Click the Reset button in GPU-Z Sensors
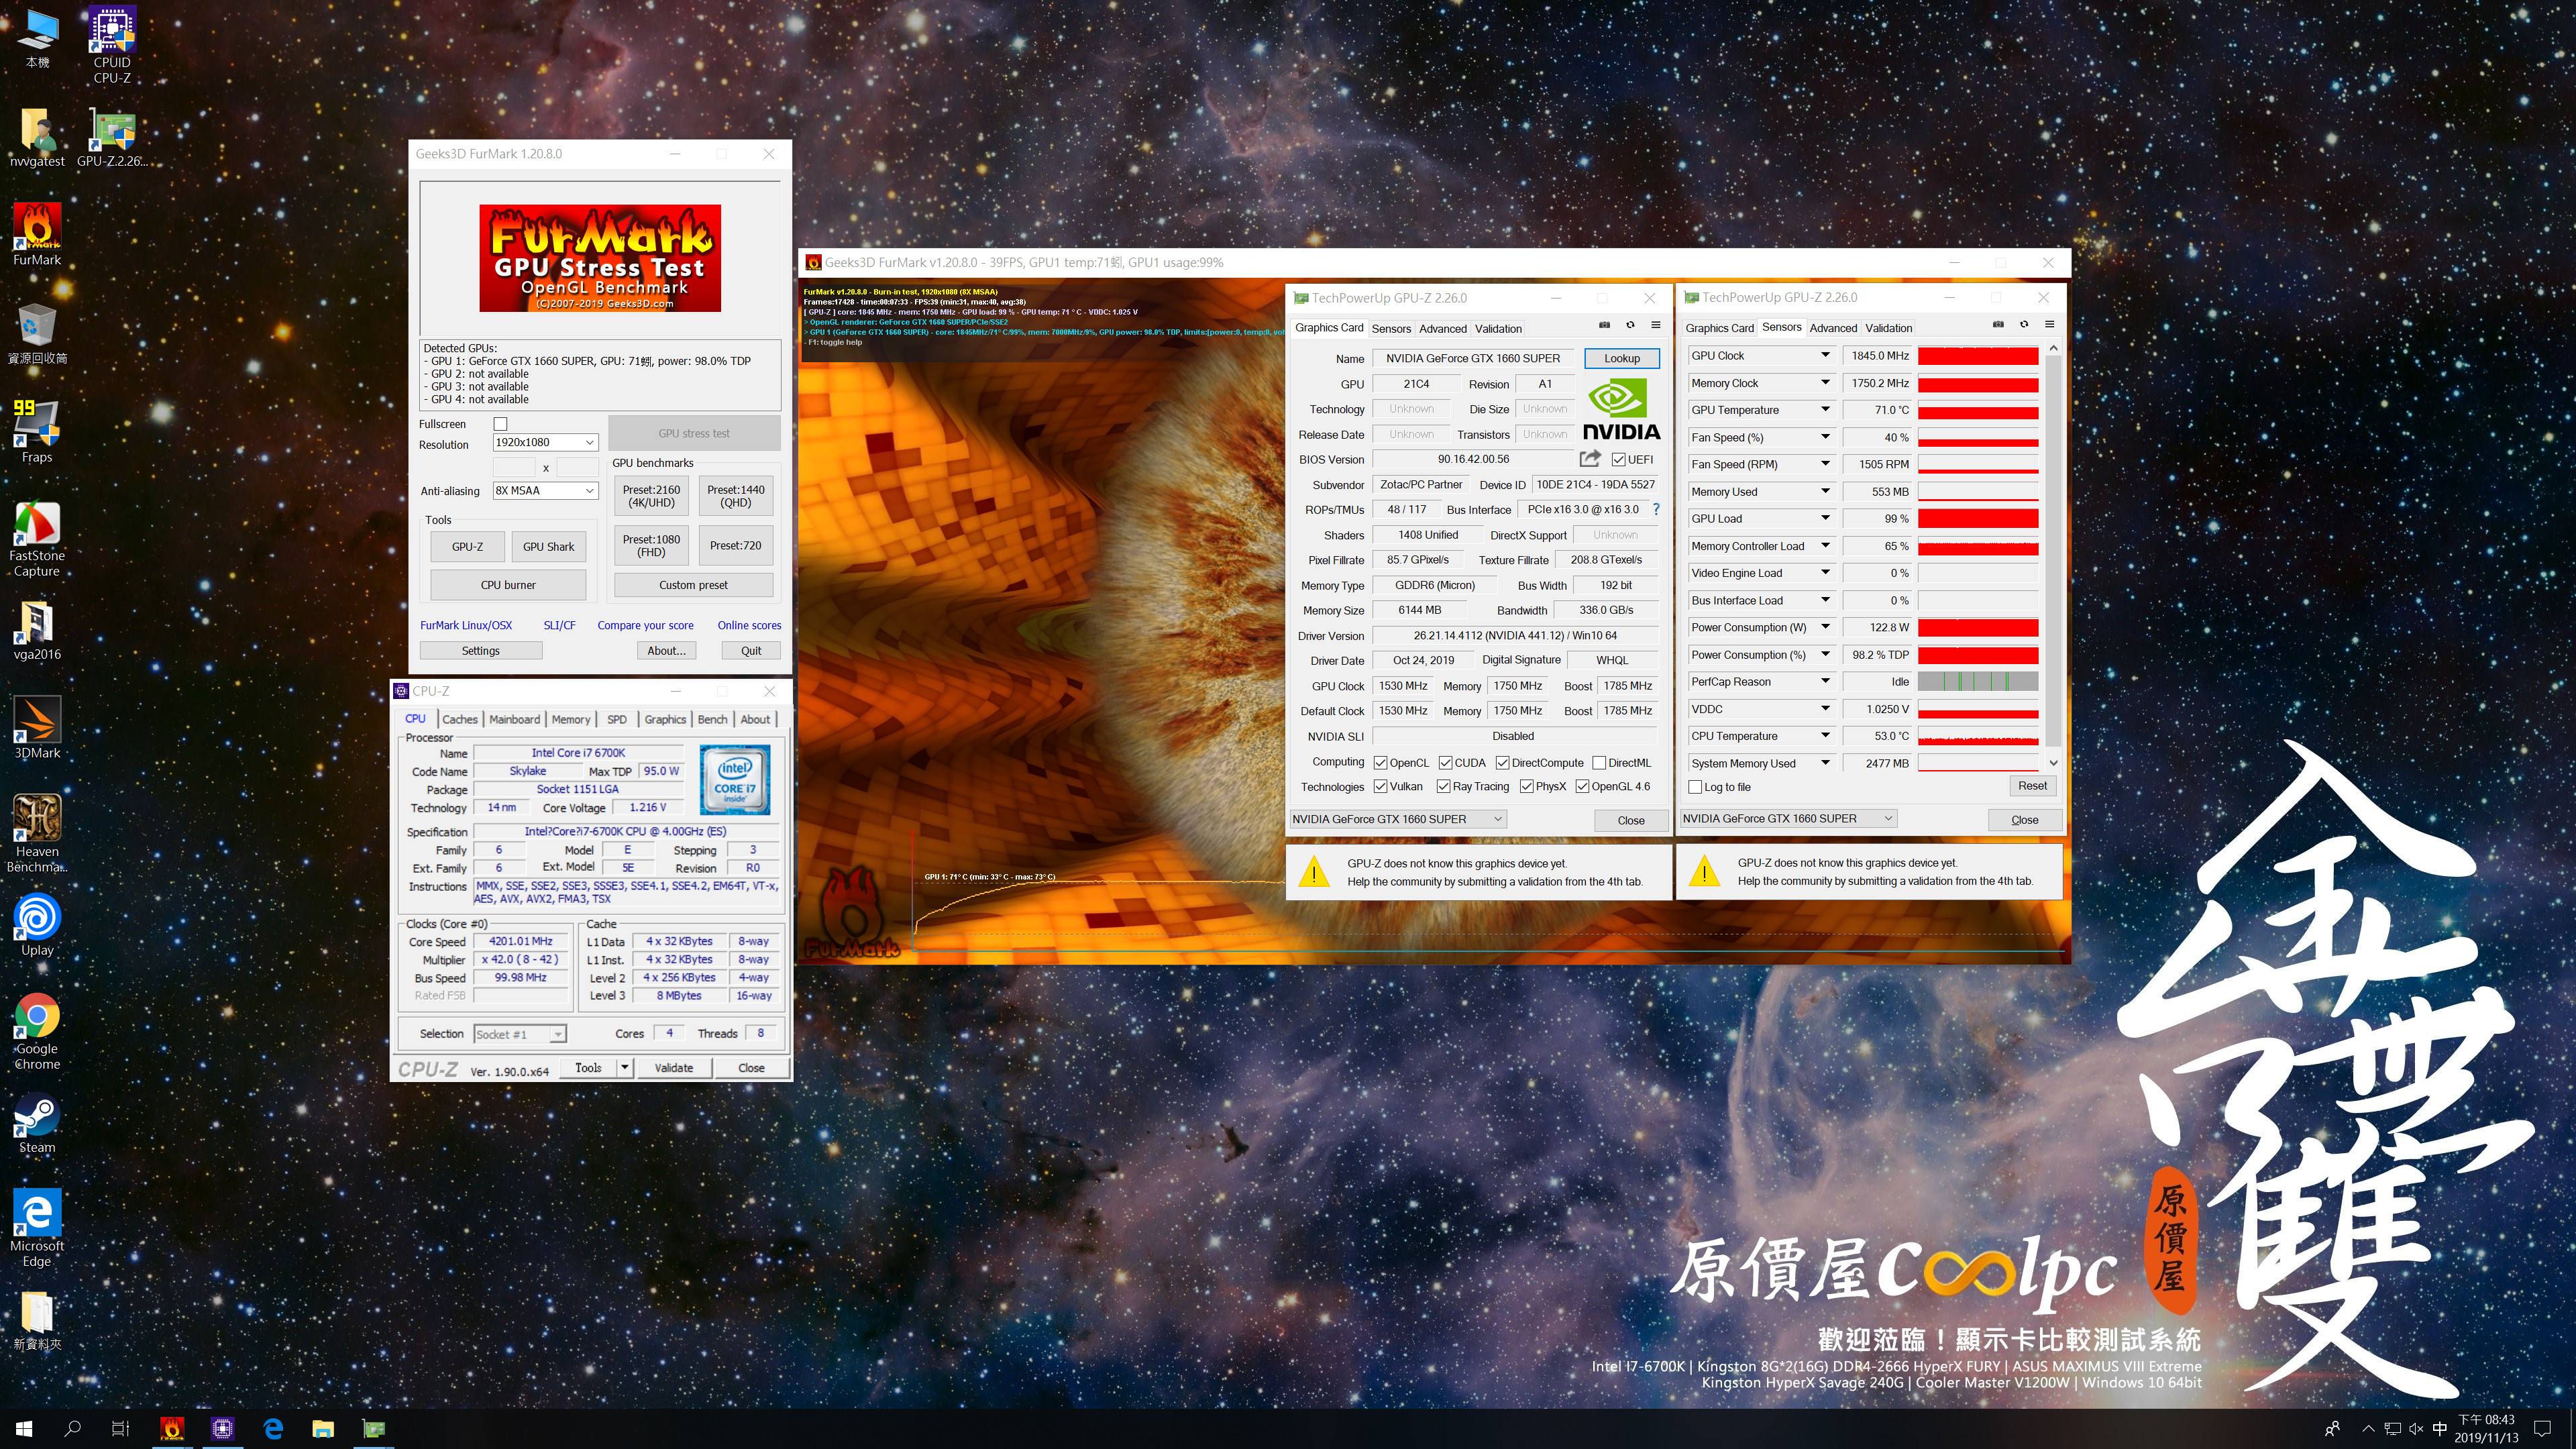Viewport: 2576px width, 1449px height. pos(2032,786)
